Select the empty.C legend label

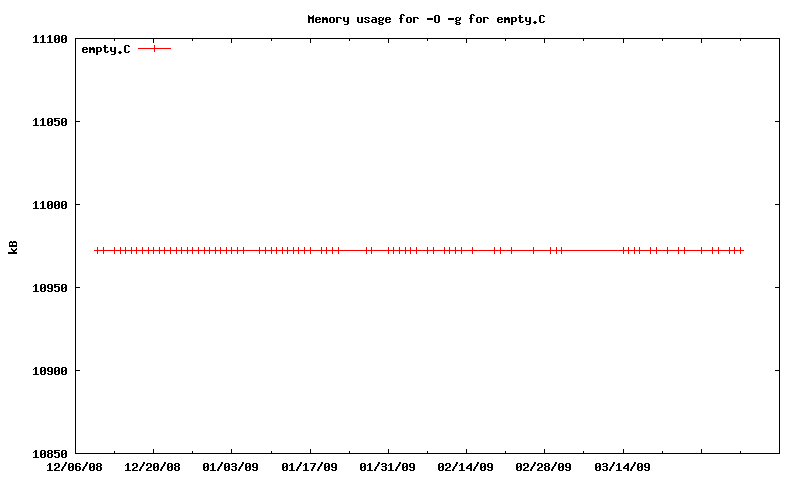(106, 49)
